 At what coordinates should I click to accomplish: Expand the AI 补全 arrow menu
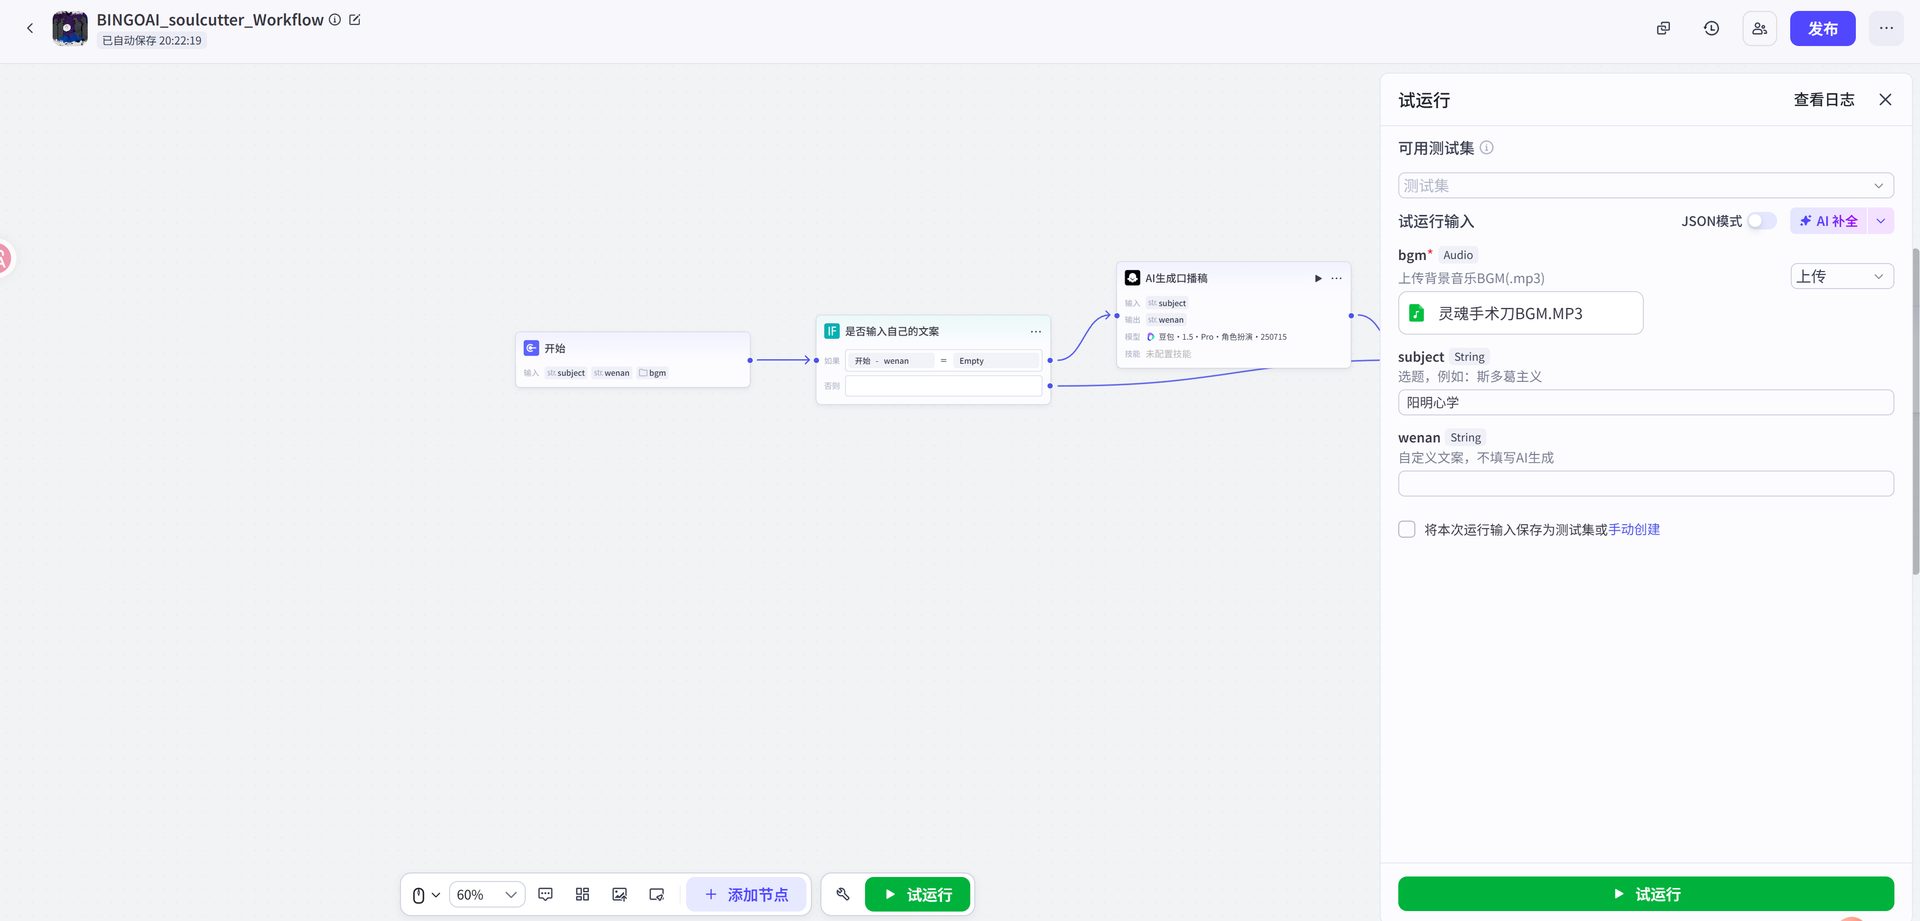tap(1880, 221)
